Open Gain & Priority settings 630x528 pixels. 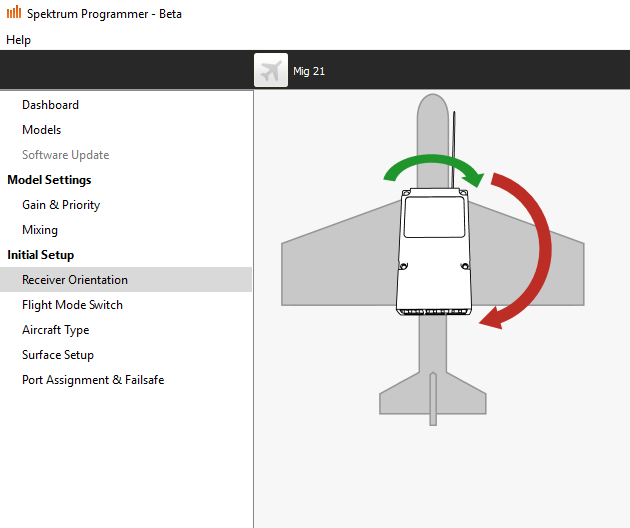point(61,205)
